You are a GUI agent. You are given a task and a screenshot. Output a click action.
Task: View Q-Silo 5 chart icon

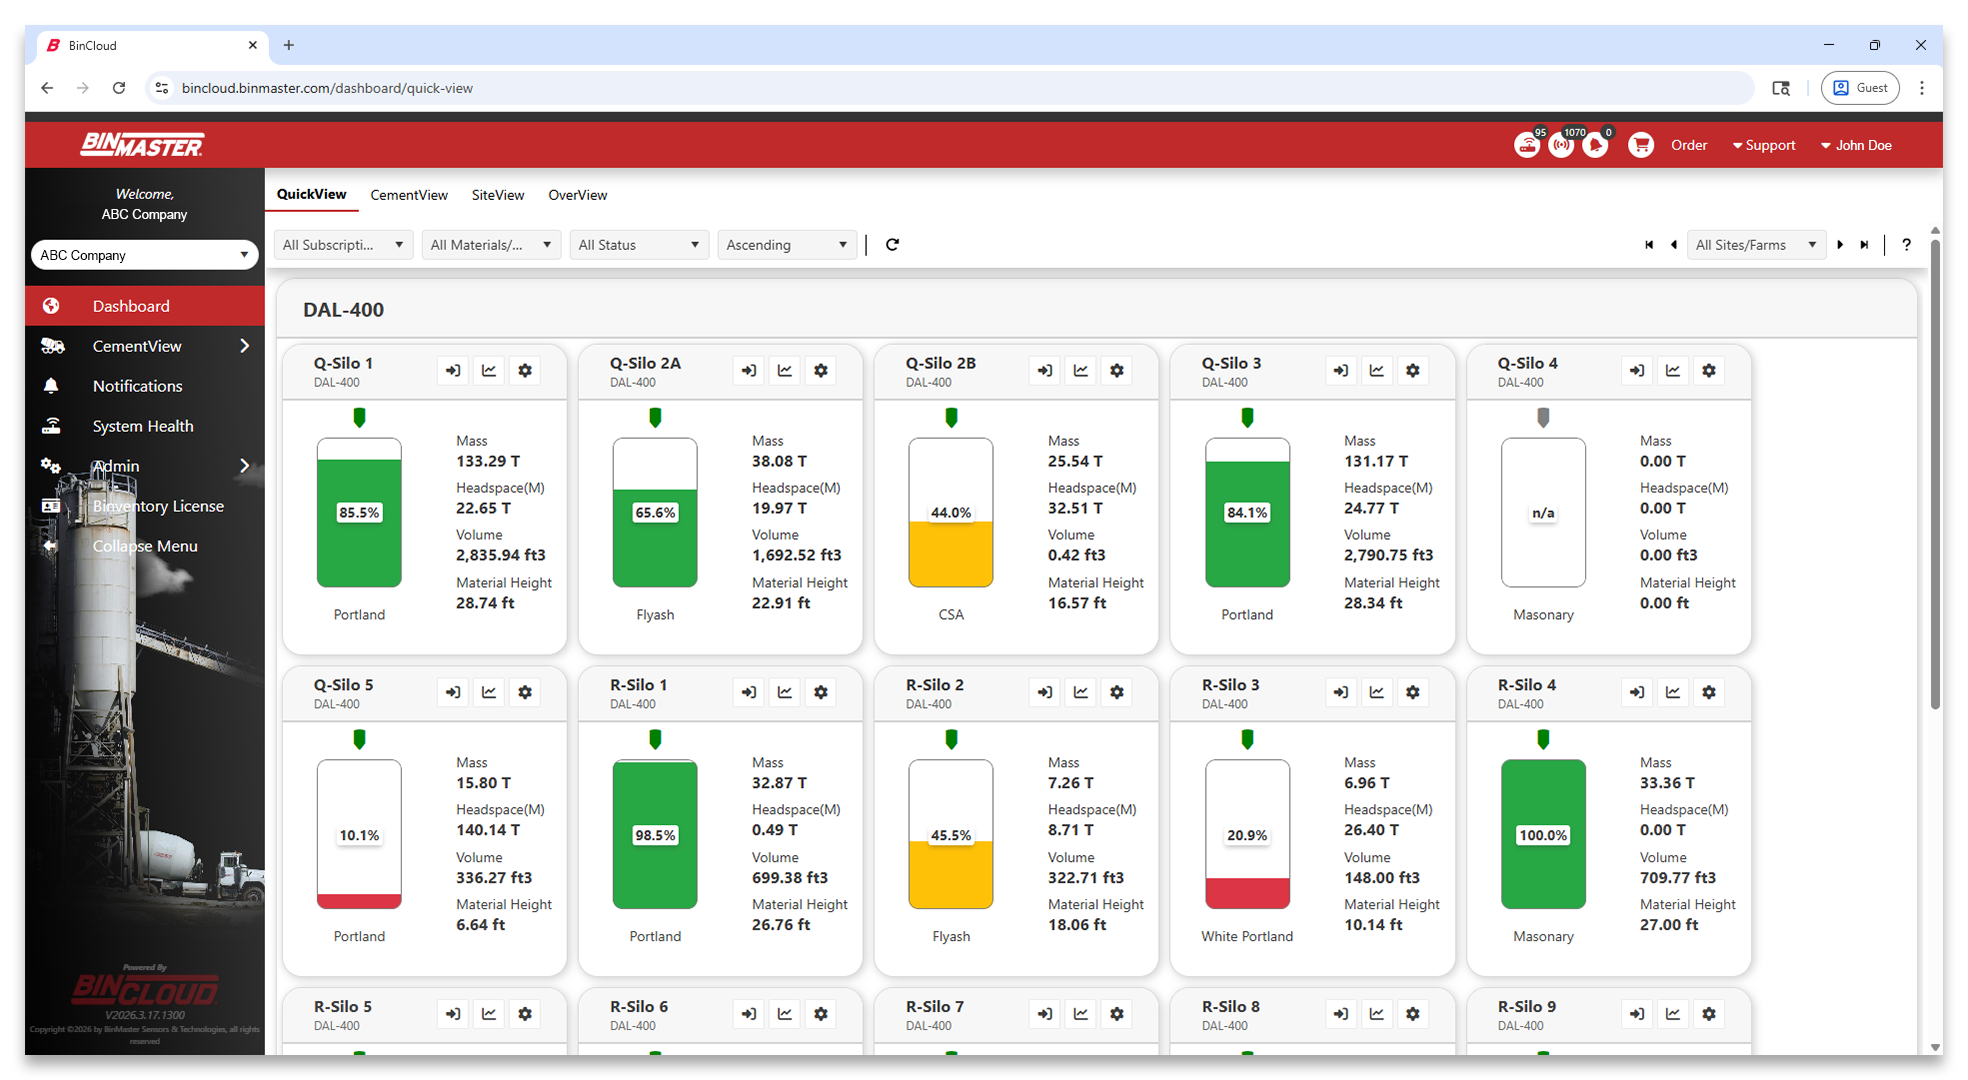click(489, 692)
